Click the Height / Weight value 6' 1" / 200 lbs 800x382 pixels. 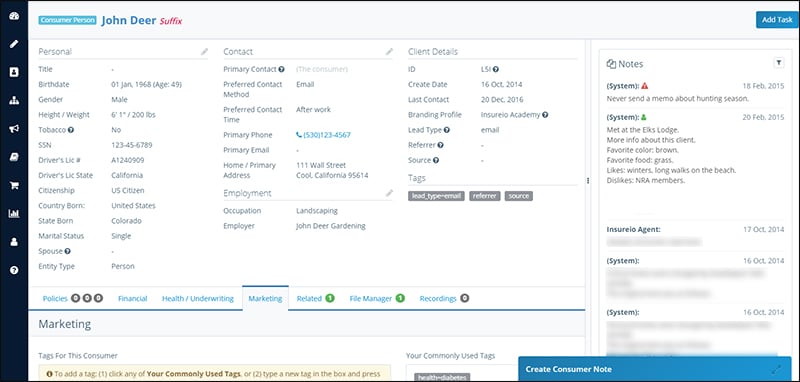pyautogui.click(x=133, y=115)
